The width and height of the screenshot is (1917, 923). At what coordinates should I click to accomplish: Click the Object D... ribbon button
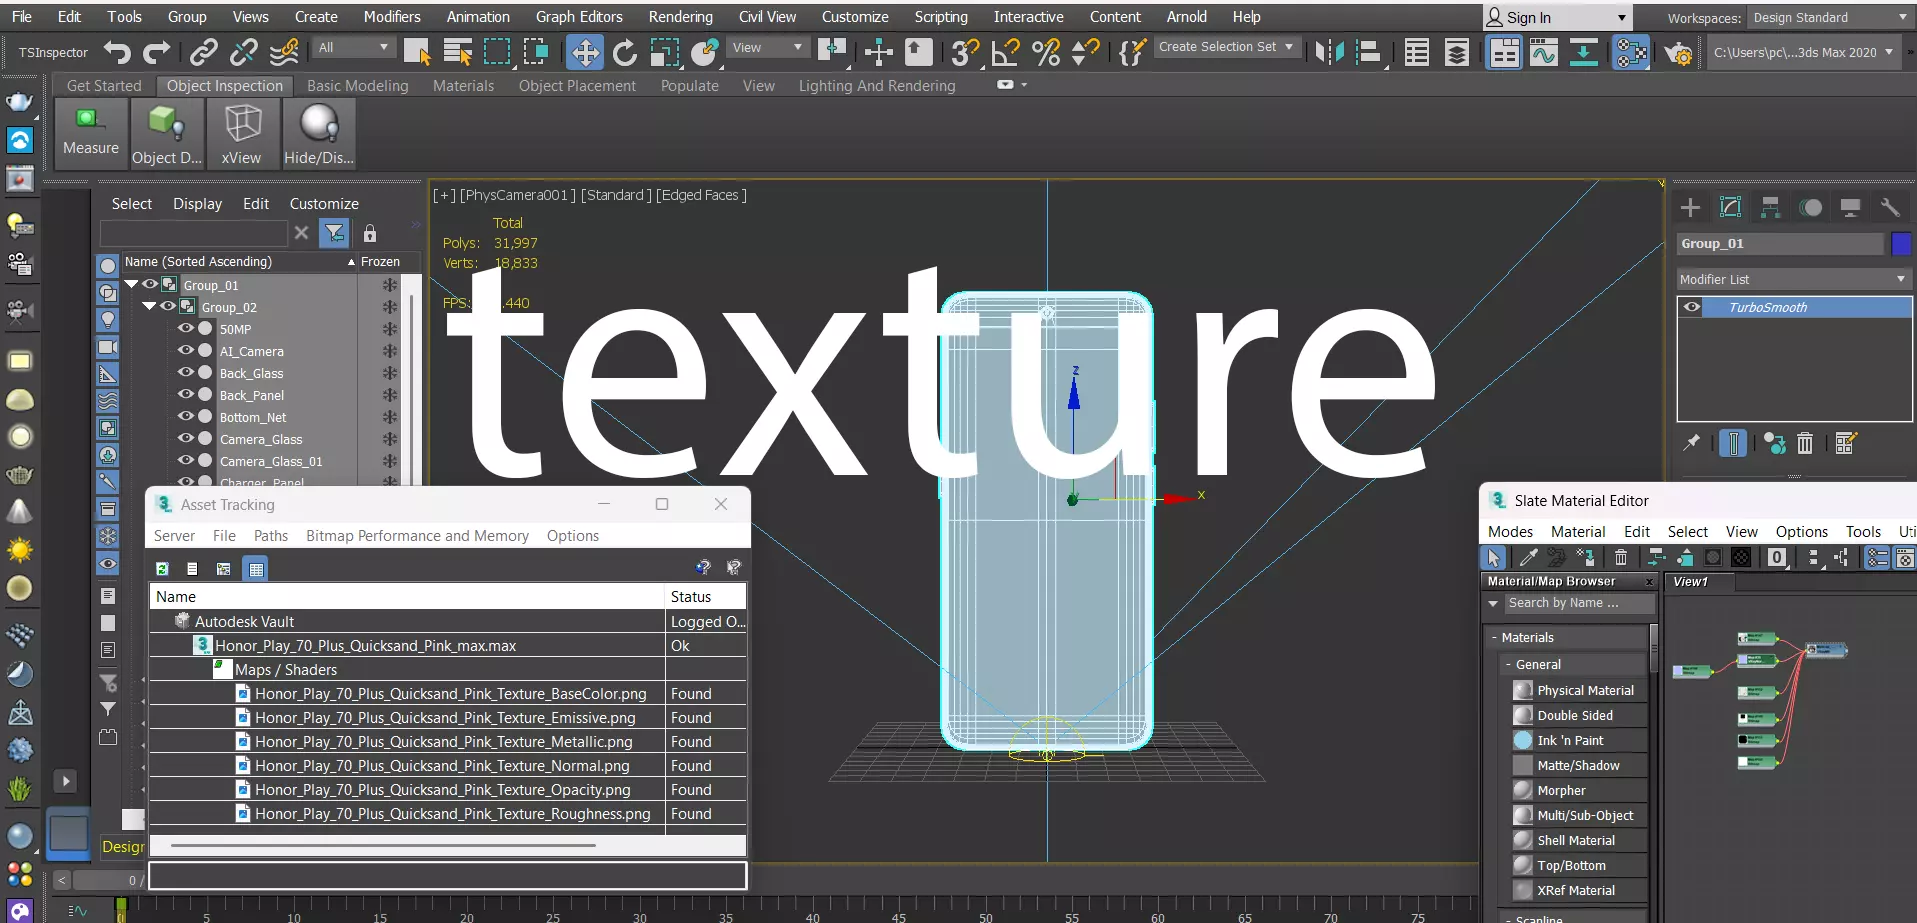[167, 133]
